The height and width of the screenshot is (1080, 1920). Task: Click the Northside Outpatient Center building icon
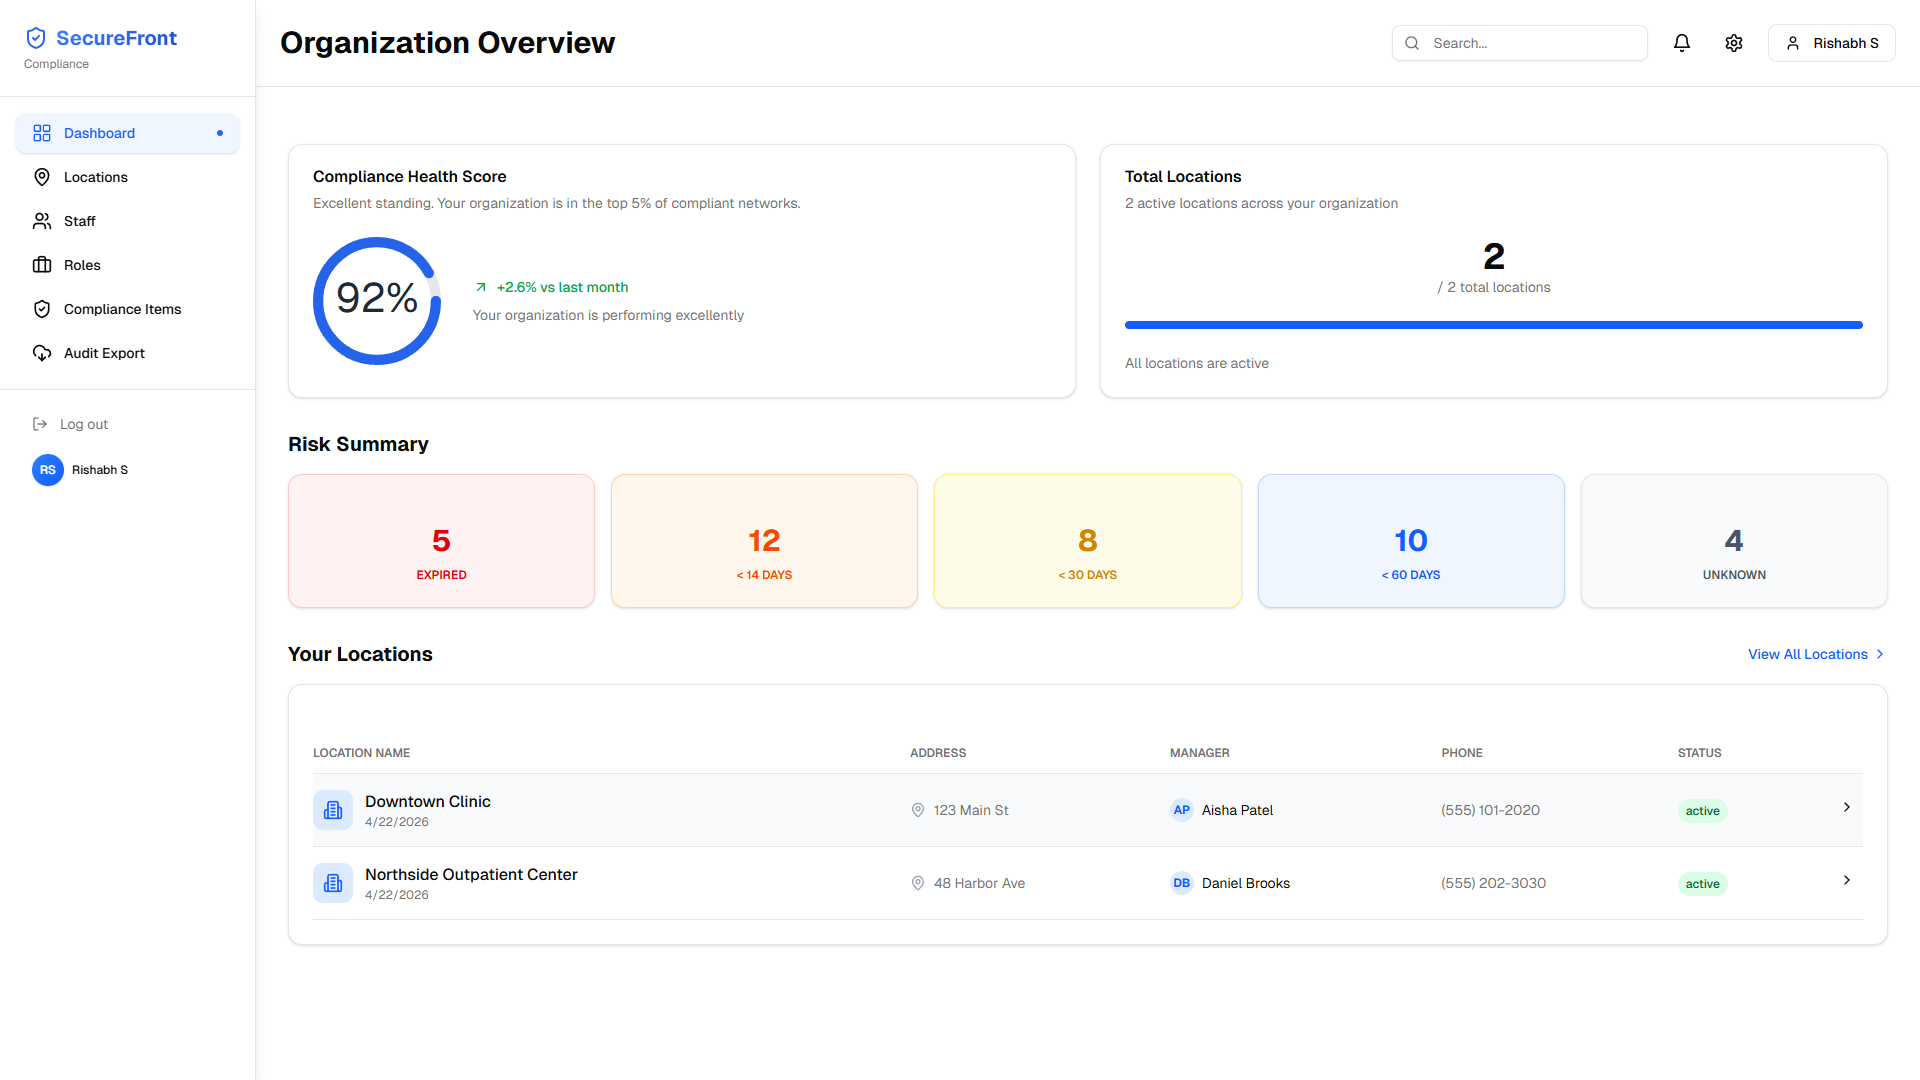coord(333,883)
